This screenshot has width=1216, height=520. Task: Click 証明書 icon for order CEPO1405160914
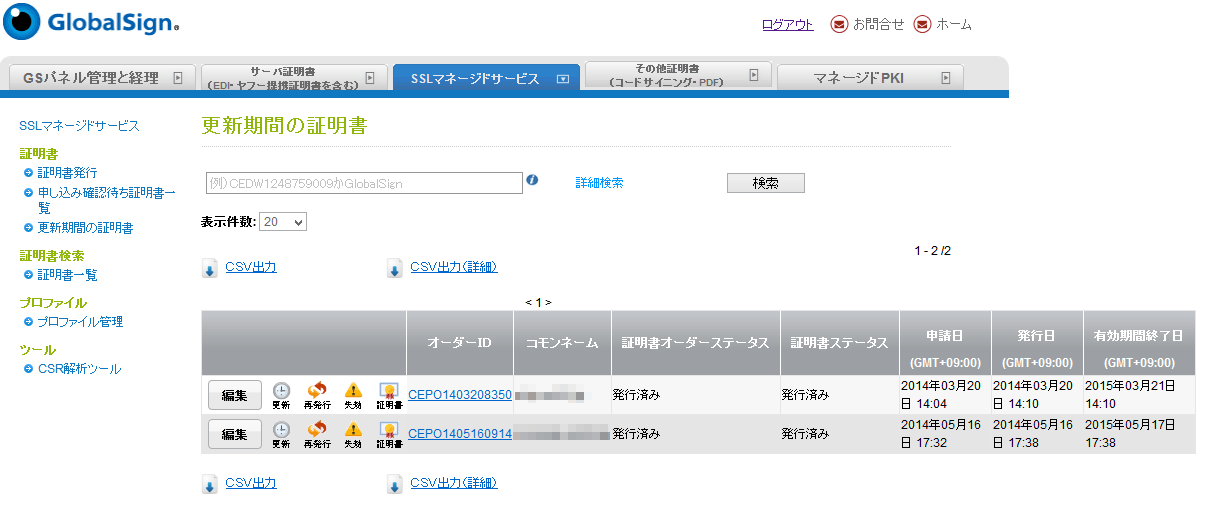pyautogui.click(x=389, y=434)
